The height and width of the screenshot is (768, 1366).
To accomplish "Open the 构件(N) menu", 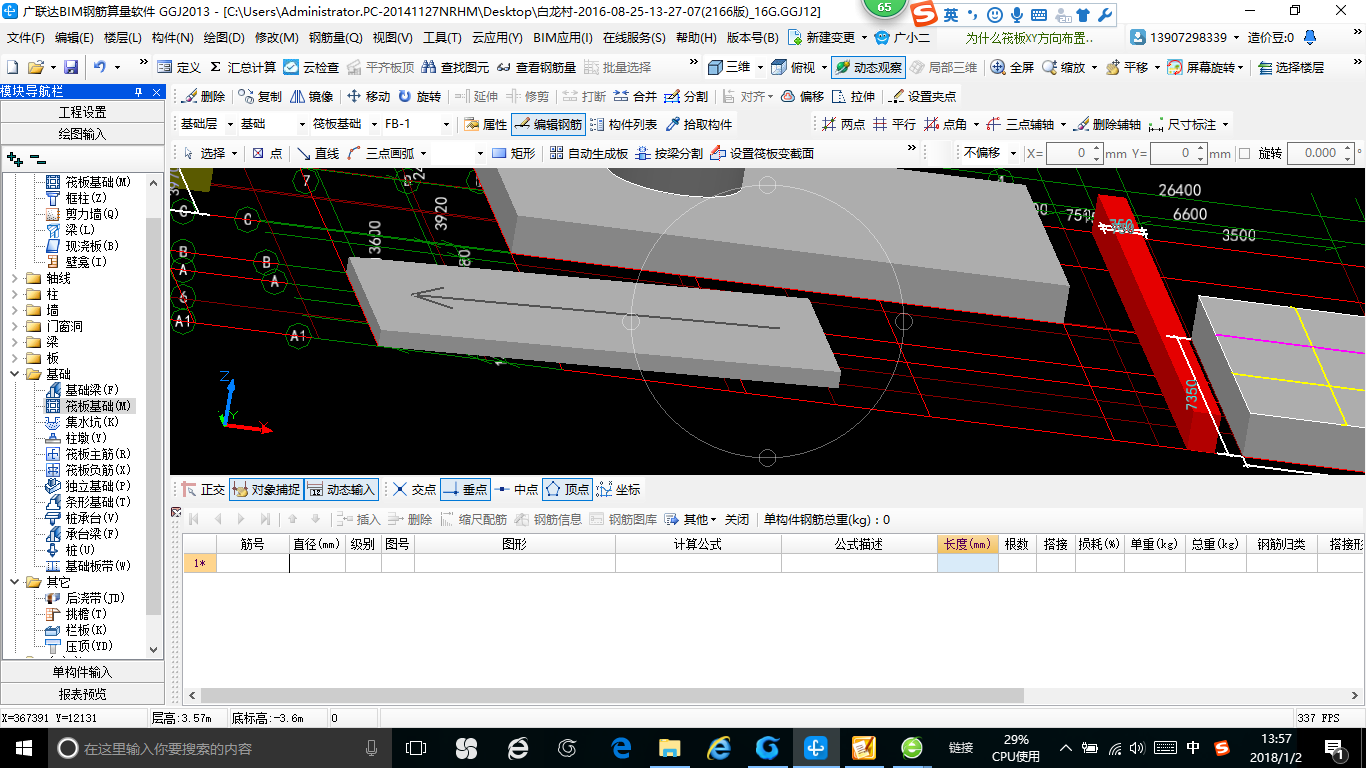I will tap(173, 38).
